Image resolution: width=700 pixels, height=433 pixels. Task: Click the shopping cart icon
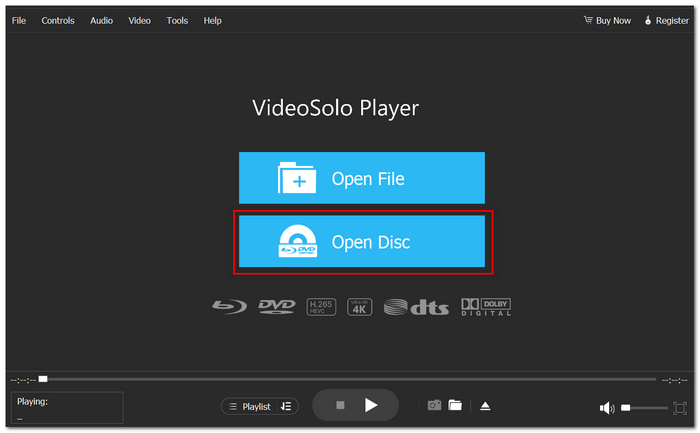(588, 20)
